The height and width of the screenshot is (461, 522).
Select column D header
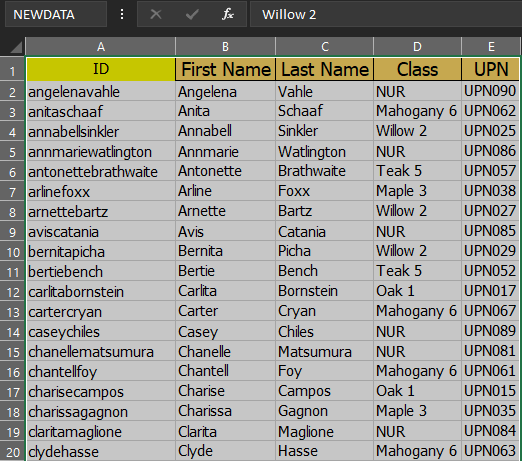[417, 47]
